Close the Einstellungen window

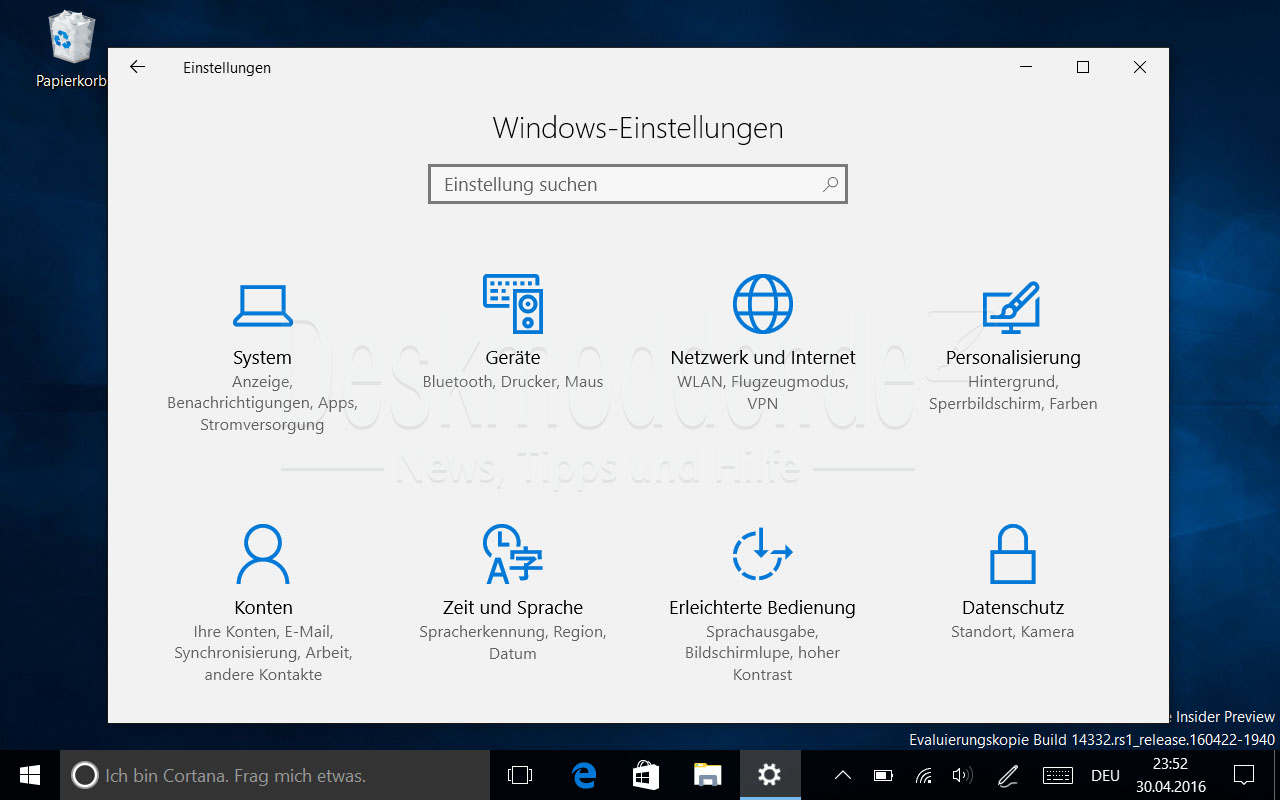(x=1140, y=67)
